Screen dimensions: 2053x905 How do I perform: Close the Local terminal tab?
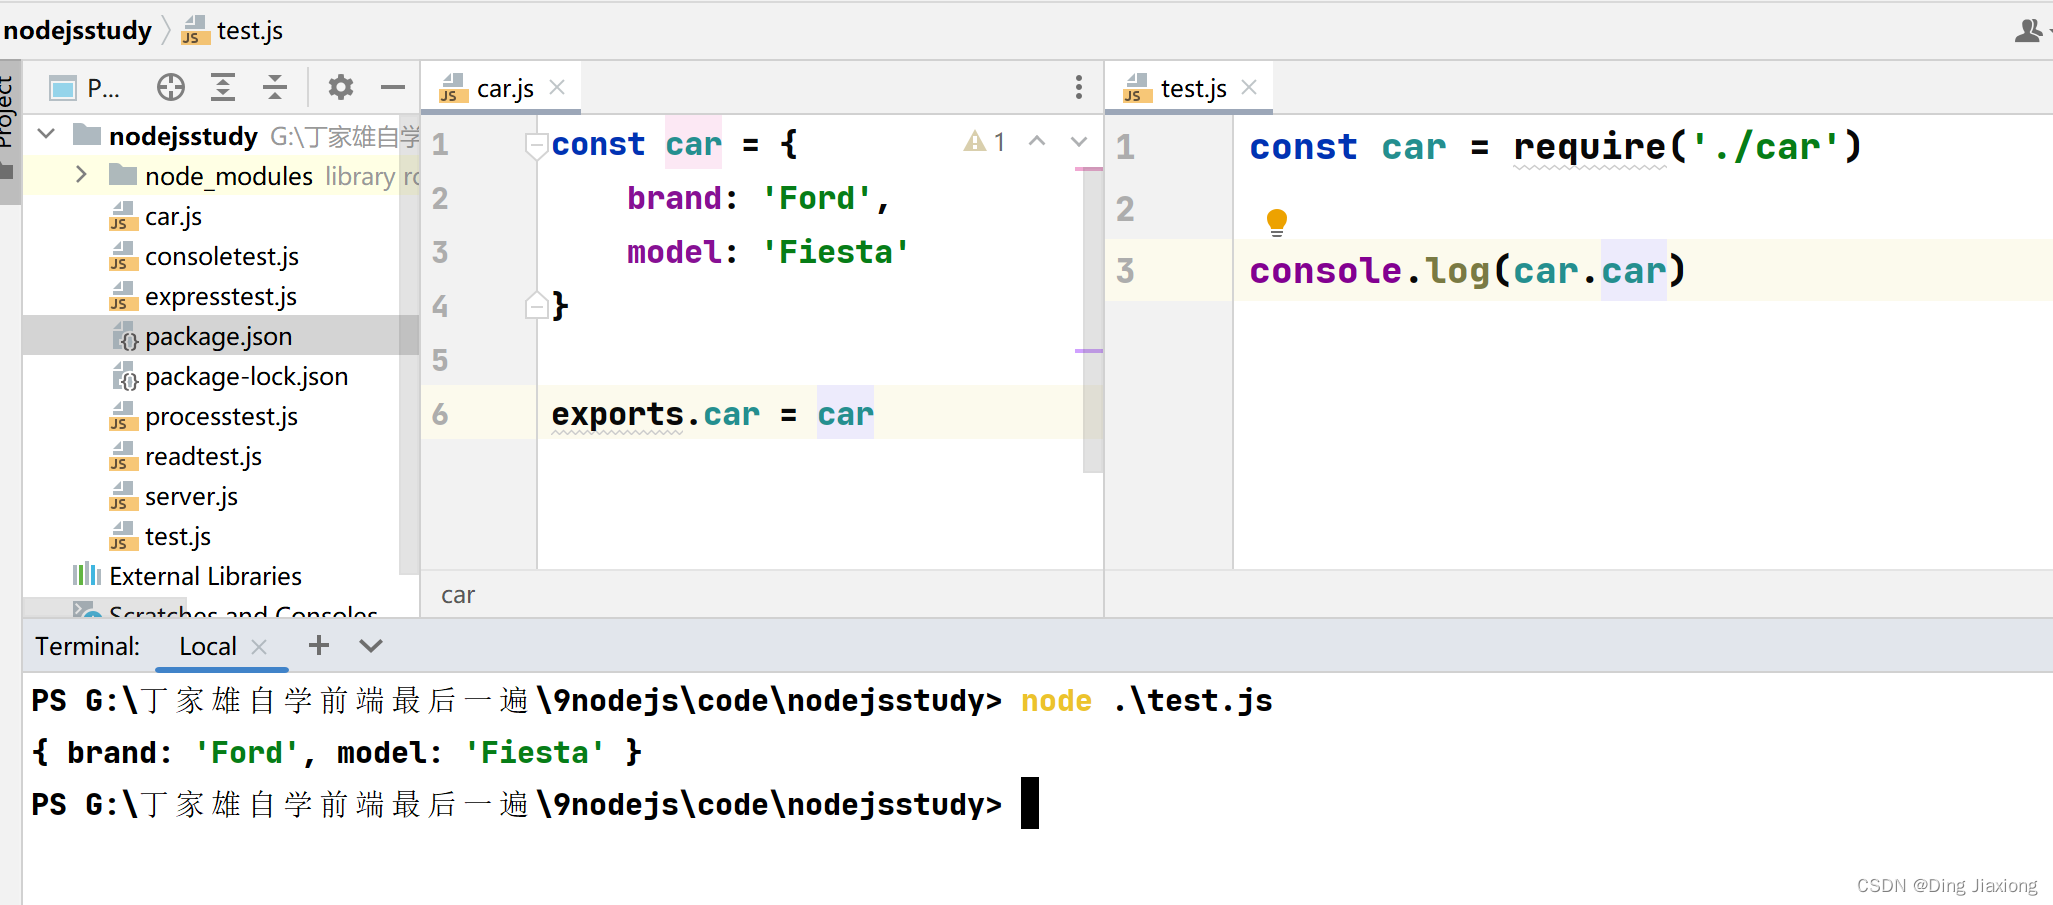(x=259, y=647)
